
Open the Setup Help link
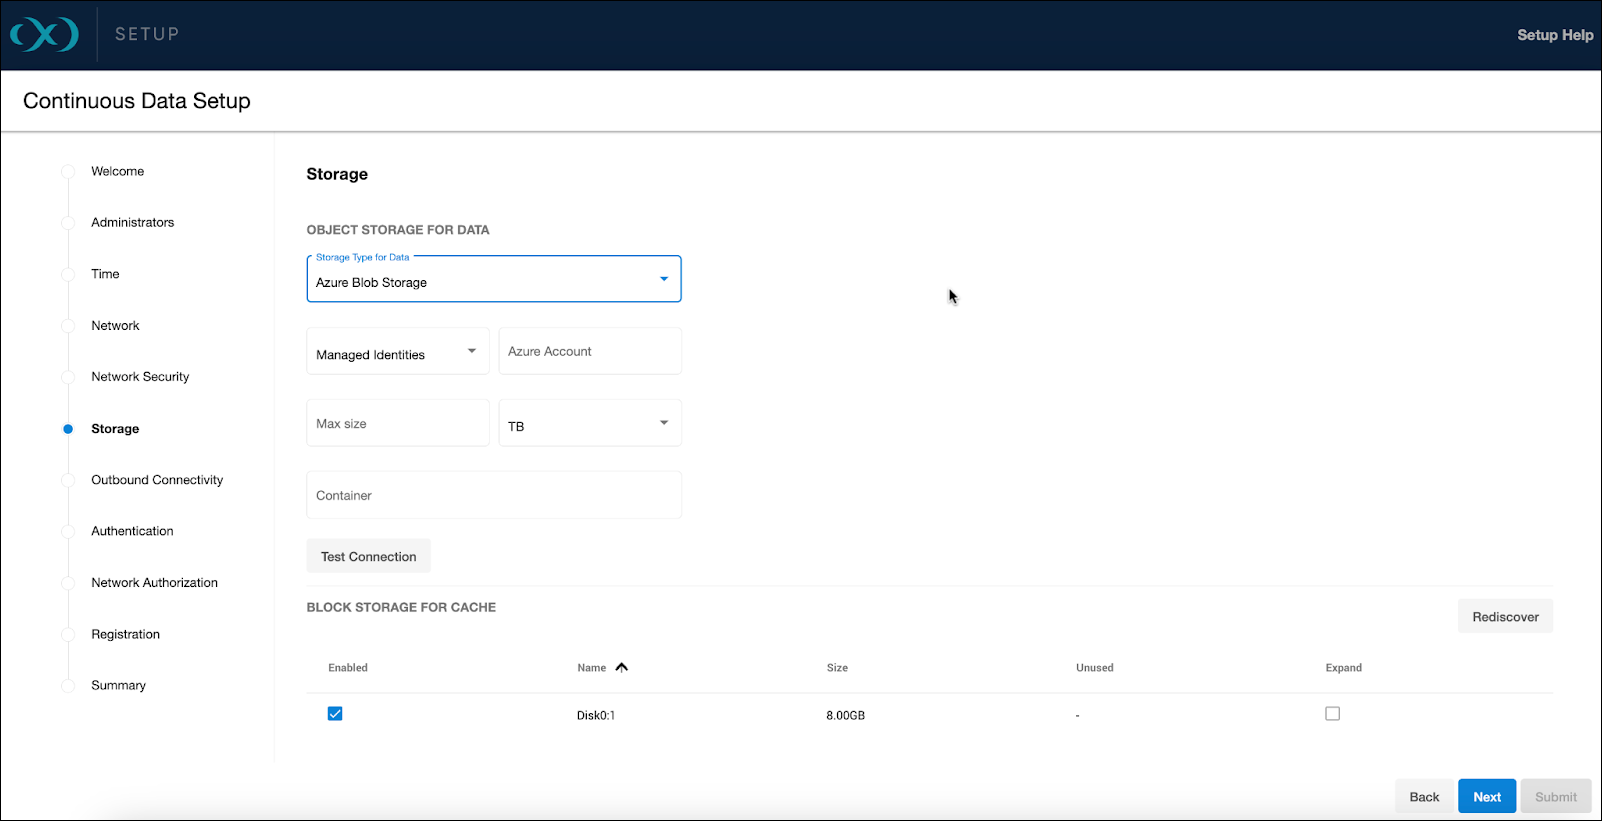(1554, 35)
